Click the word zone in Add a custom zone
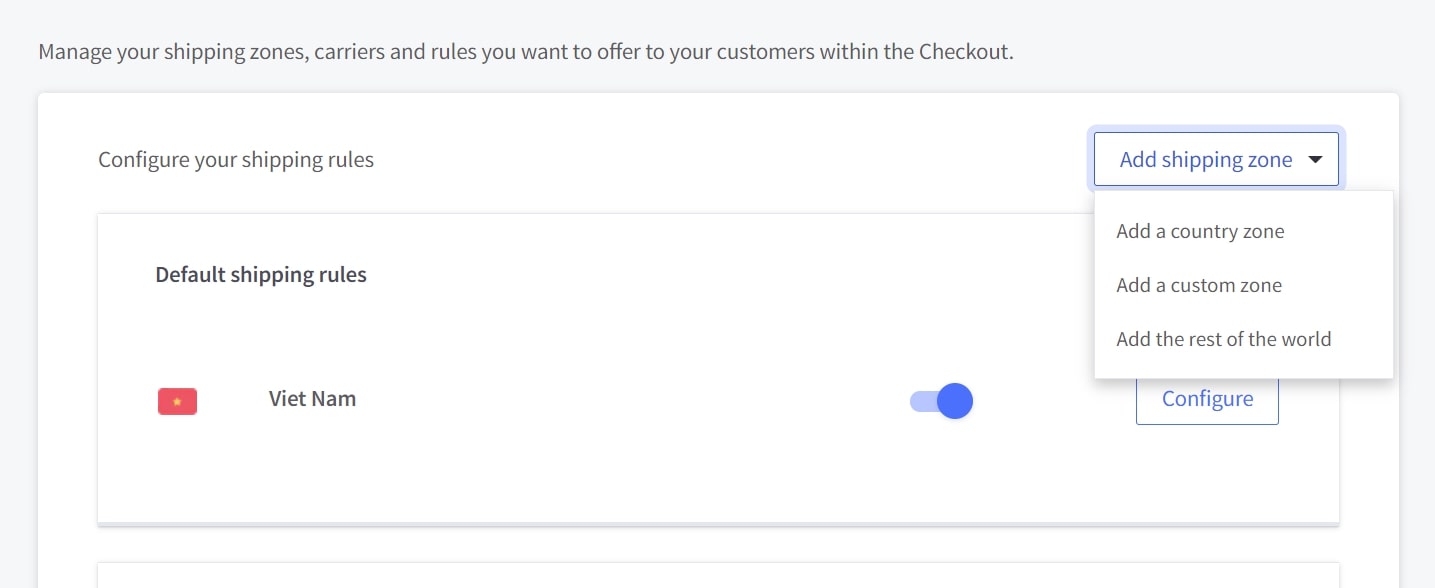Screen dimensions: 1435x588 [1258, 285]
